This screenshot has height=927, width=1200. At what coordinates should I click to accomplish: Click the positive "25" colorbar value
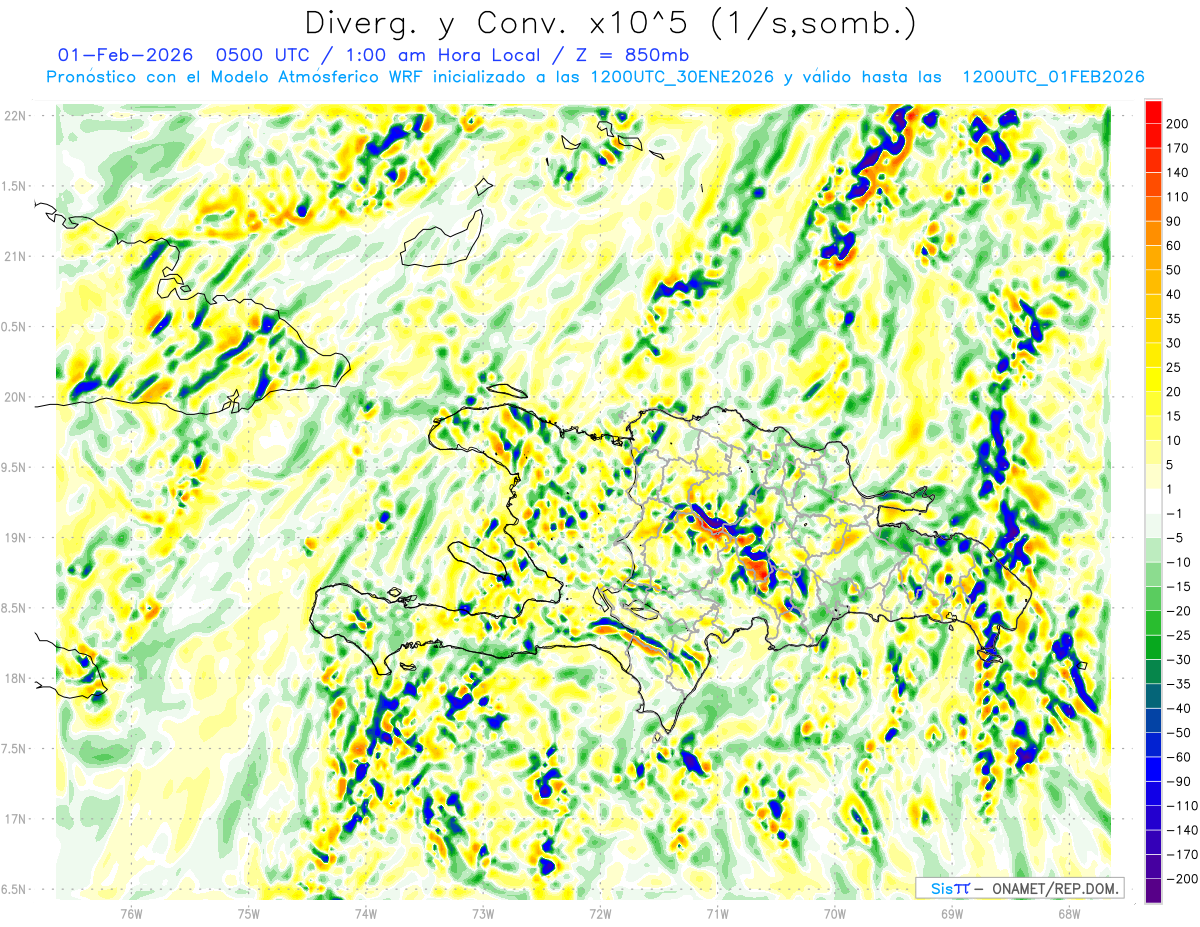point(1175,368)
